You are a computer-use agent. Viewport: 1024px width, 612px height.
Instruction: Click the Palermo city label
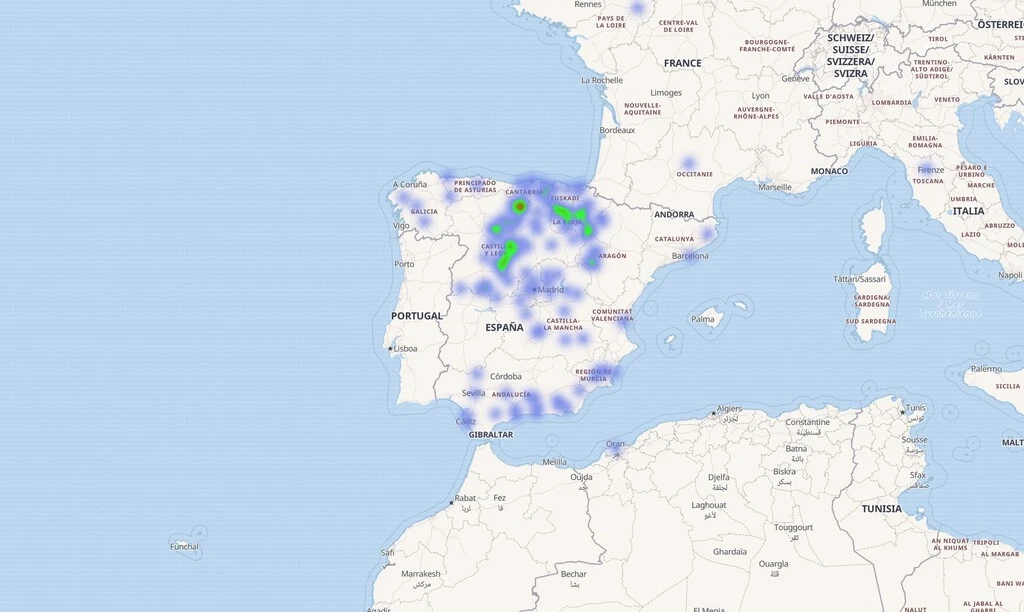click(x=986, y=369)
